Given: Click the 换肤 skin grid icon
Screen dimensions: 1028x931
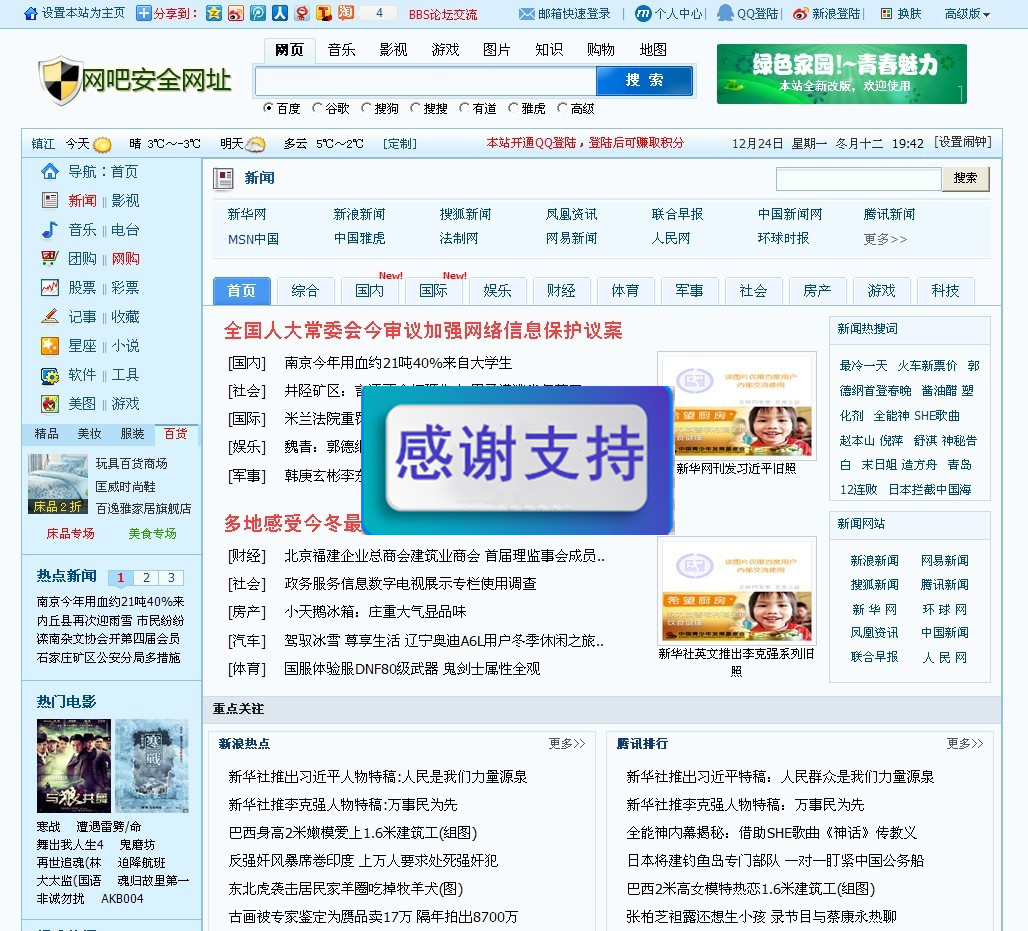Looking at the screenshot, I should click(886, 14).
